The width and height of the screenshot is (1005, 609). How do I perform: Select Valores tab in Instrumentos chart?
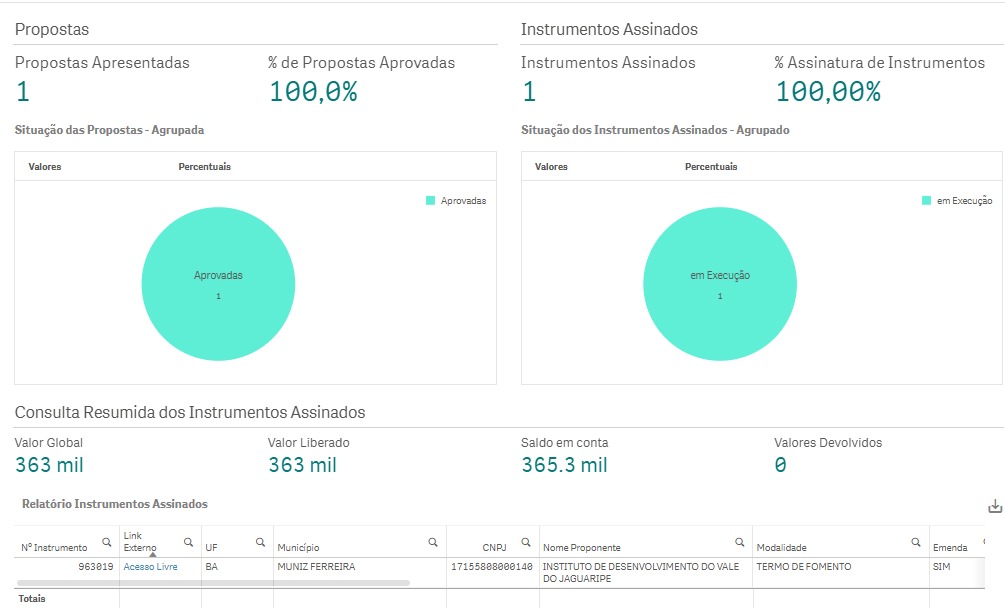click(552, 167)
